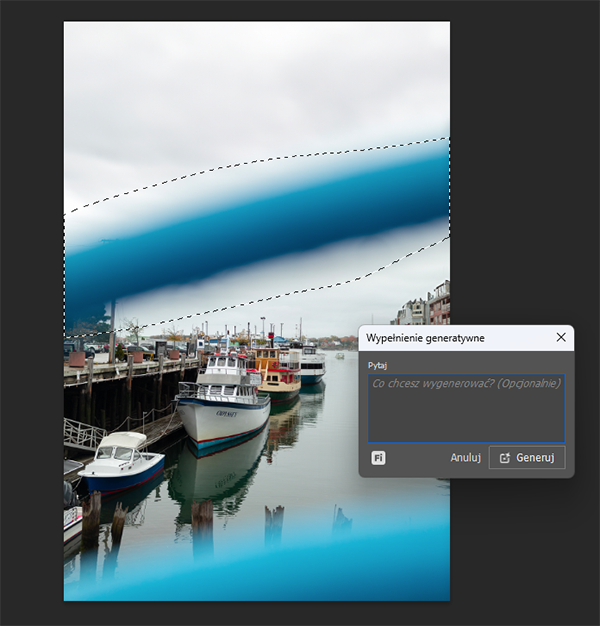Click the Generuj button

(x=527, y=458)
